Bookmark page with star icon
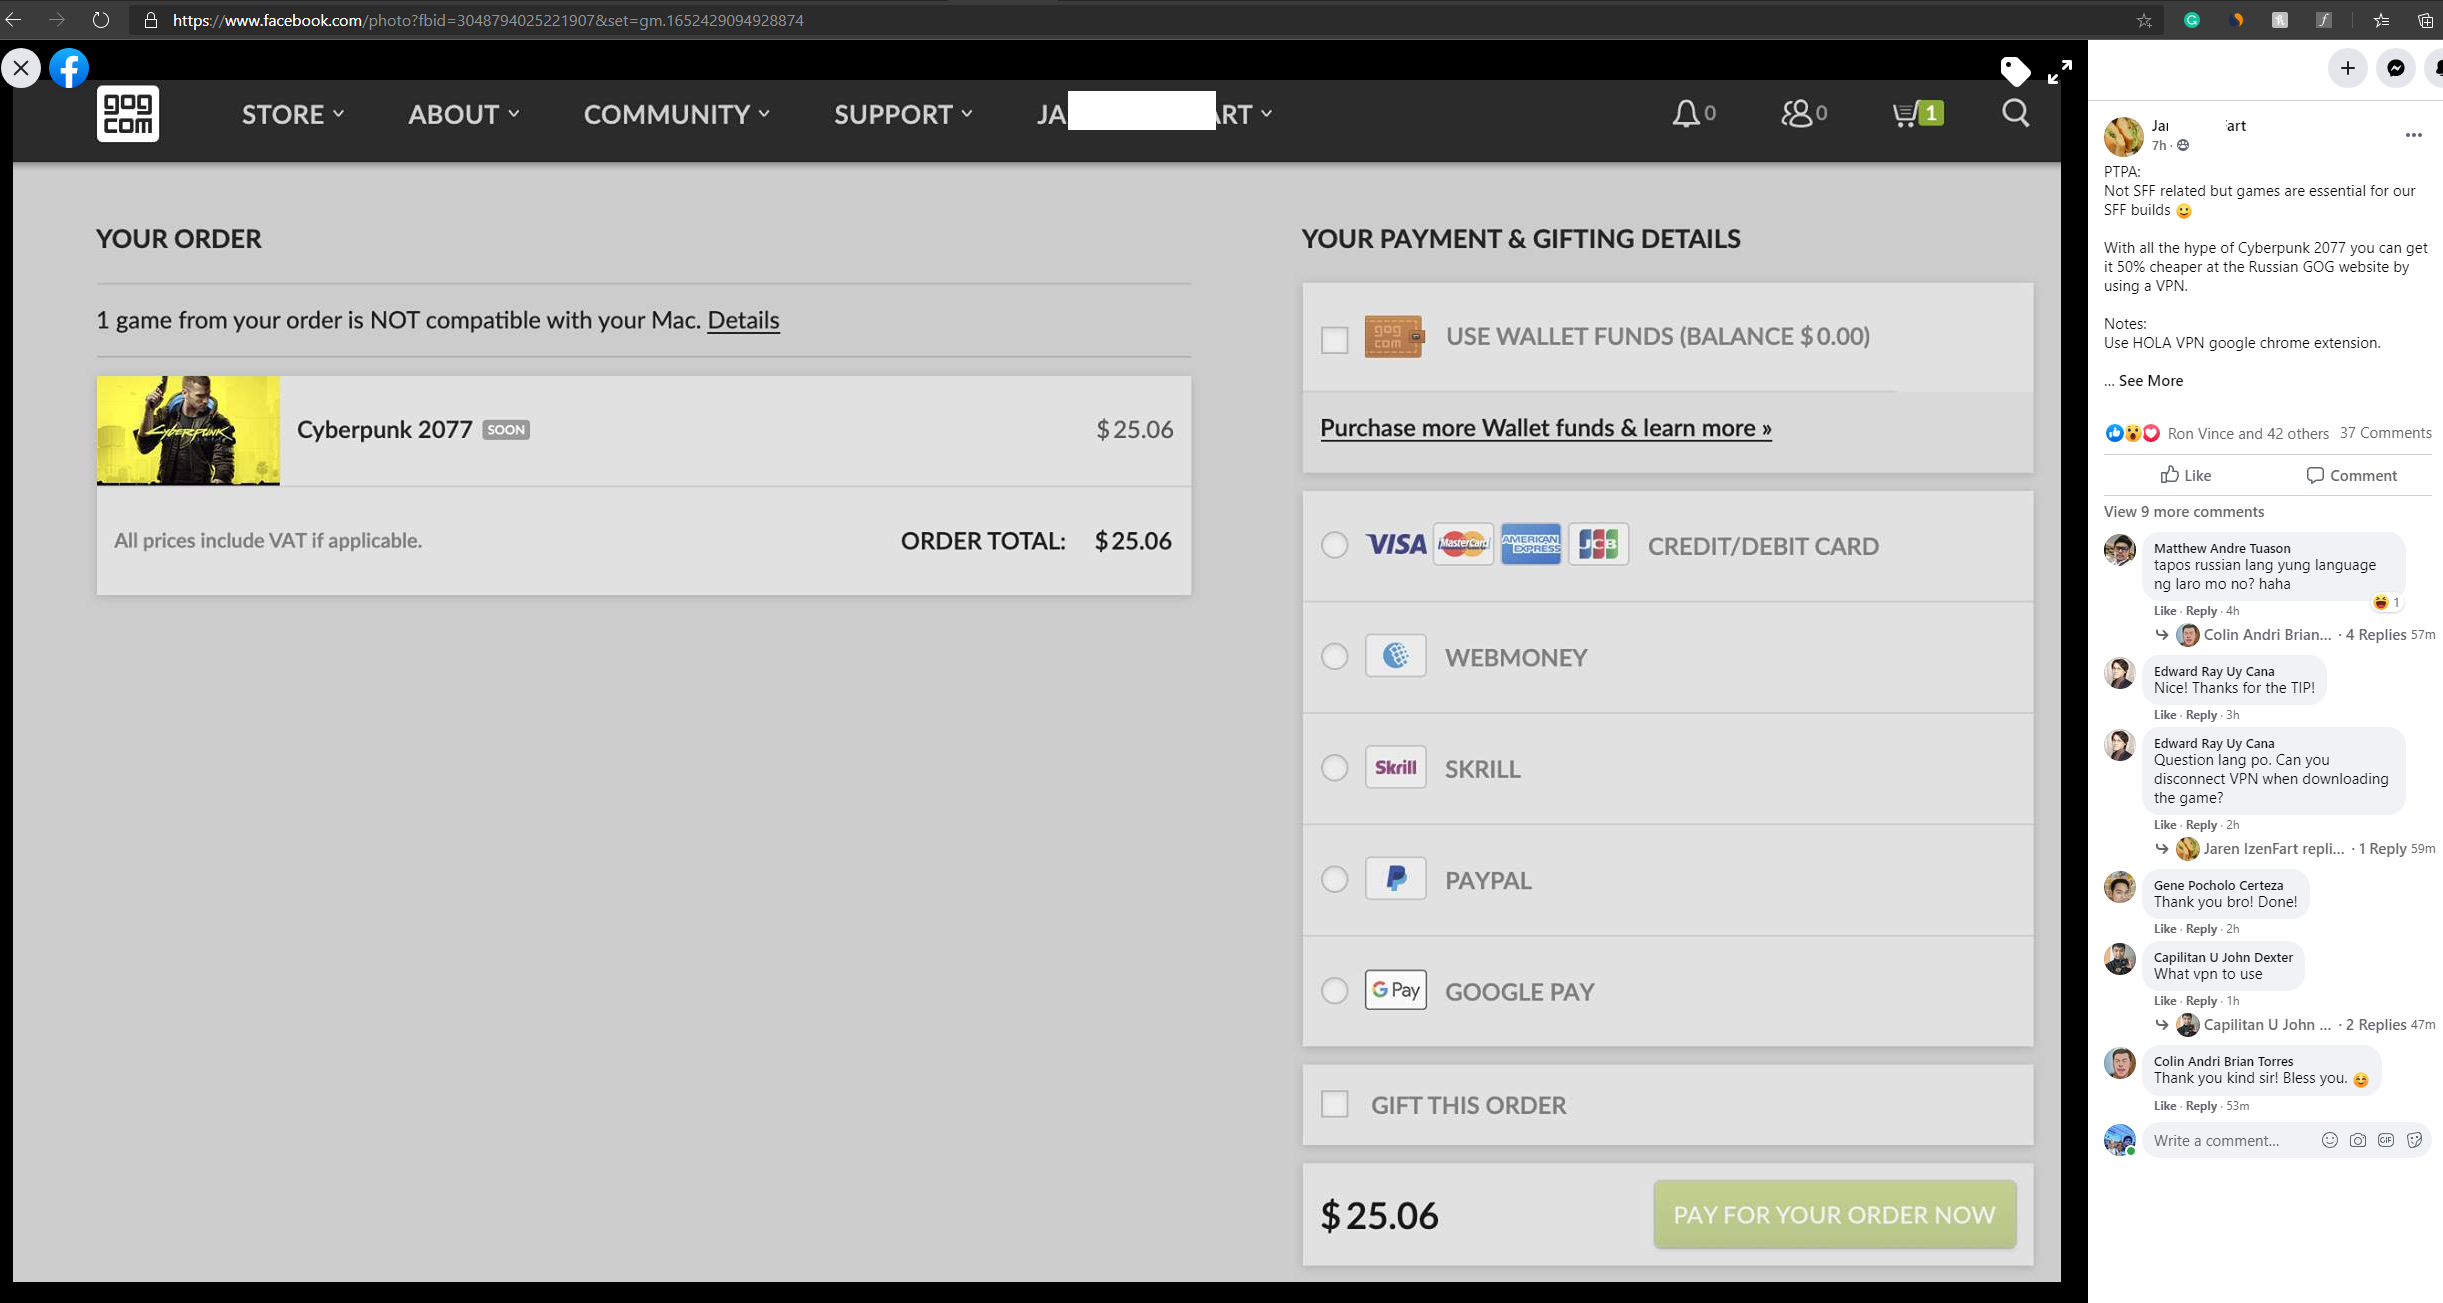Viewport: 2443px width, 1303px height. (x=2144, y=20)
